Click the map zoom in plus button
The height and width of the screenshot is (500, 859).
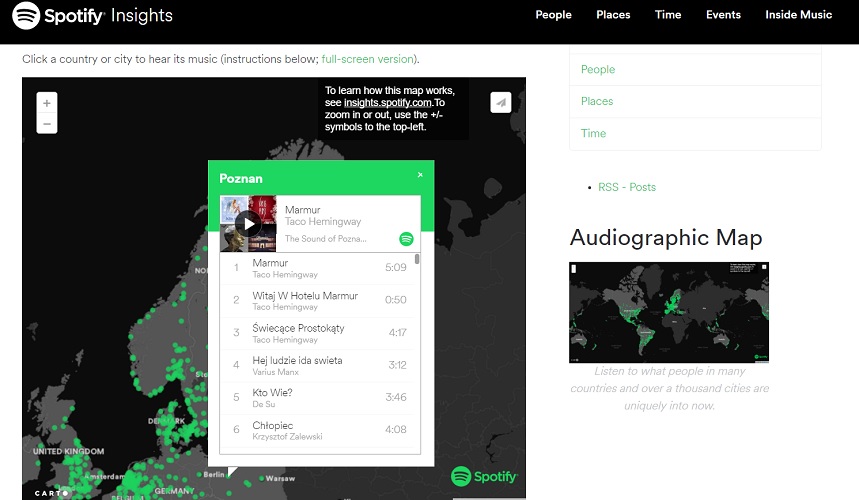pyautogui.click(x=47, y=102)
